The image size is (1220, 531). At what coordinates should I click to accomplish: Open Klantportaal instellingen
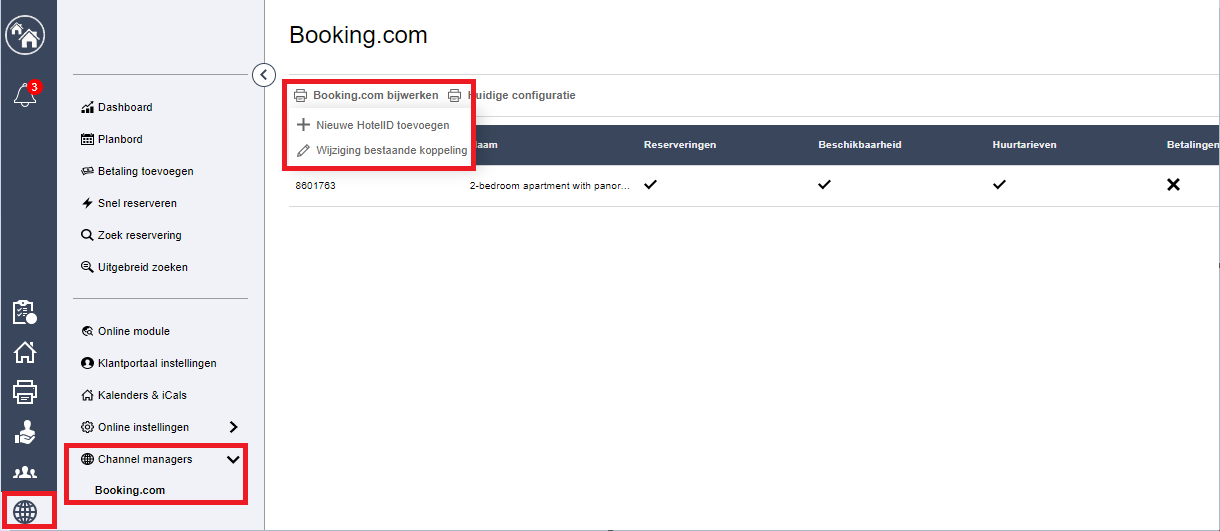click(x=149, y=363)
